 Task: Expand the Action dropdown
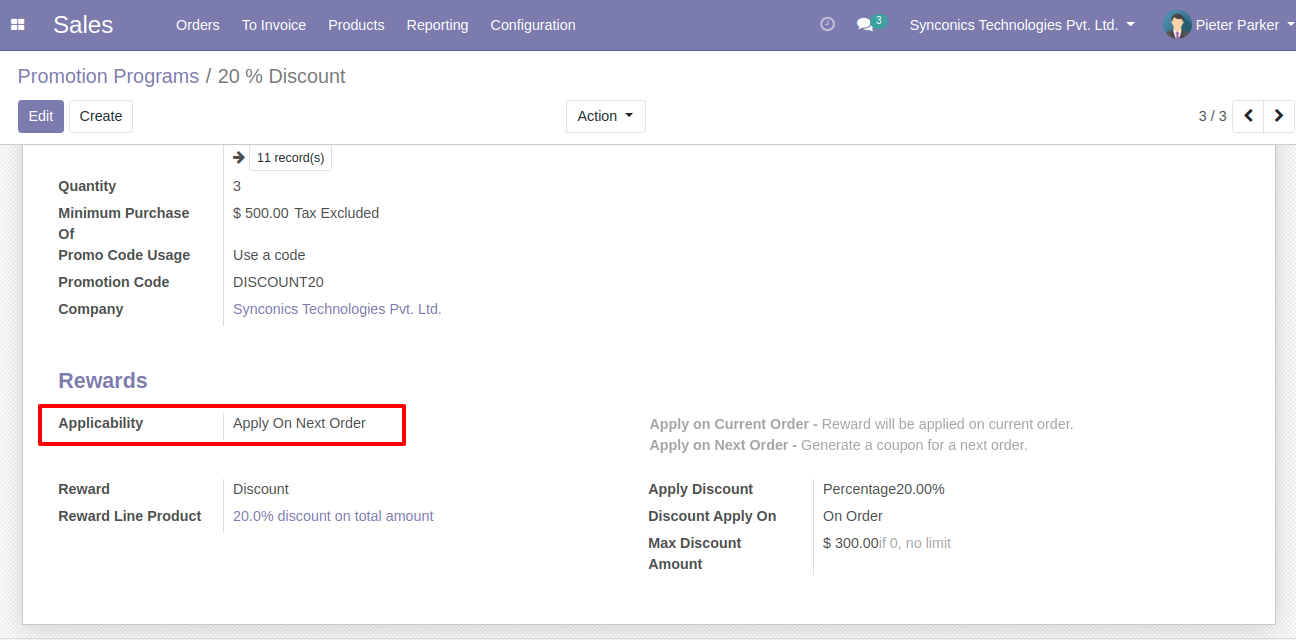tap(605, 116)
